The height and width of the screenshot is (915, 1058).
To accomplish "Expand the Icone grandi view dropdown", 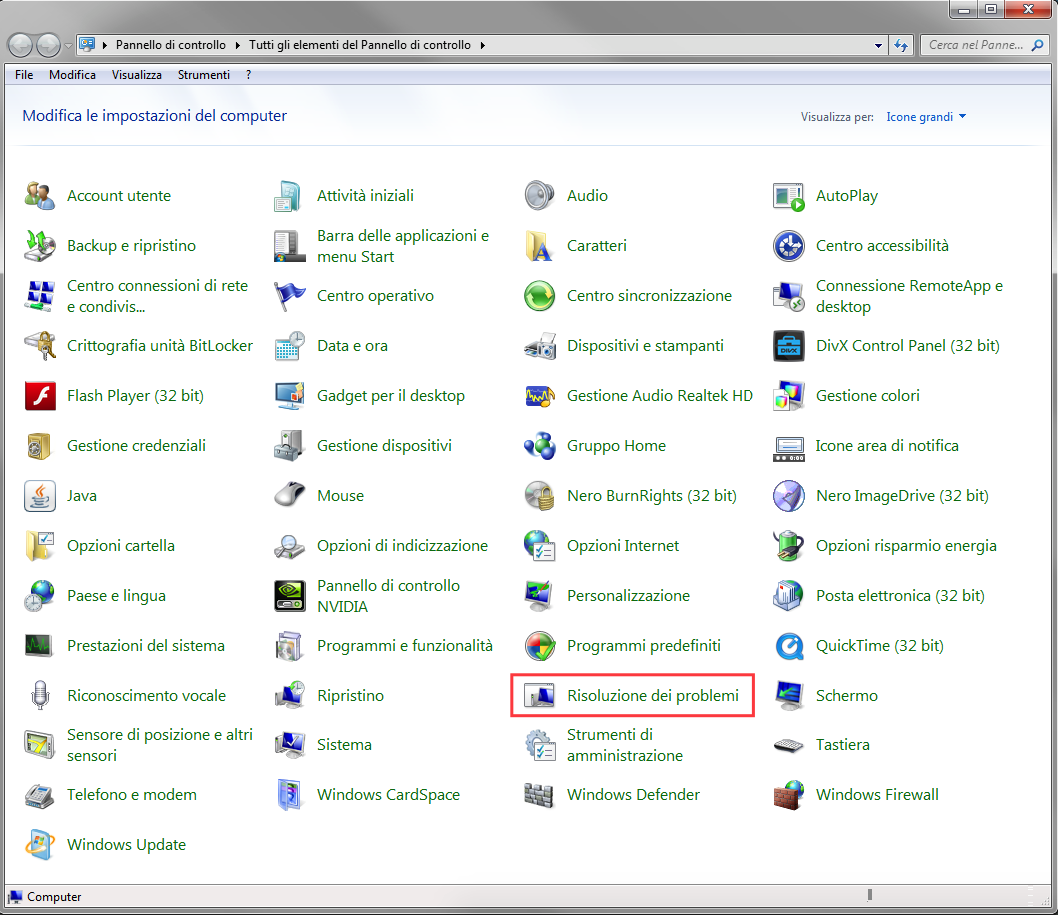I will tap(926, 117).
